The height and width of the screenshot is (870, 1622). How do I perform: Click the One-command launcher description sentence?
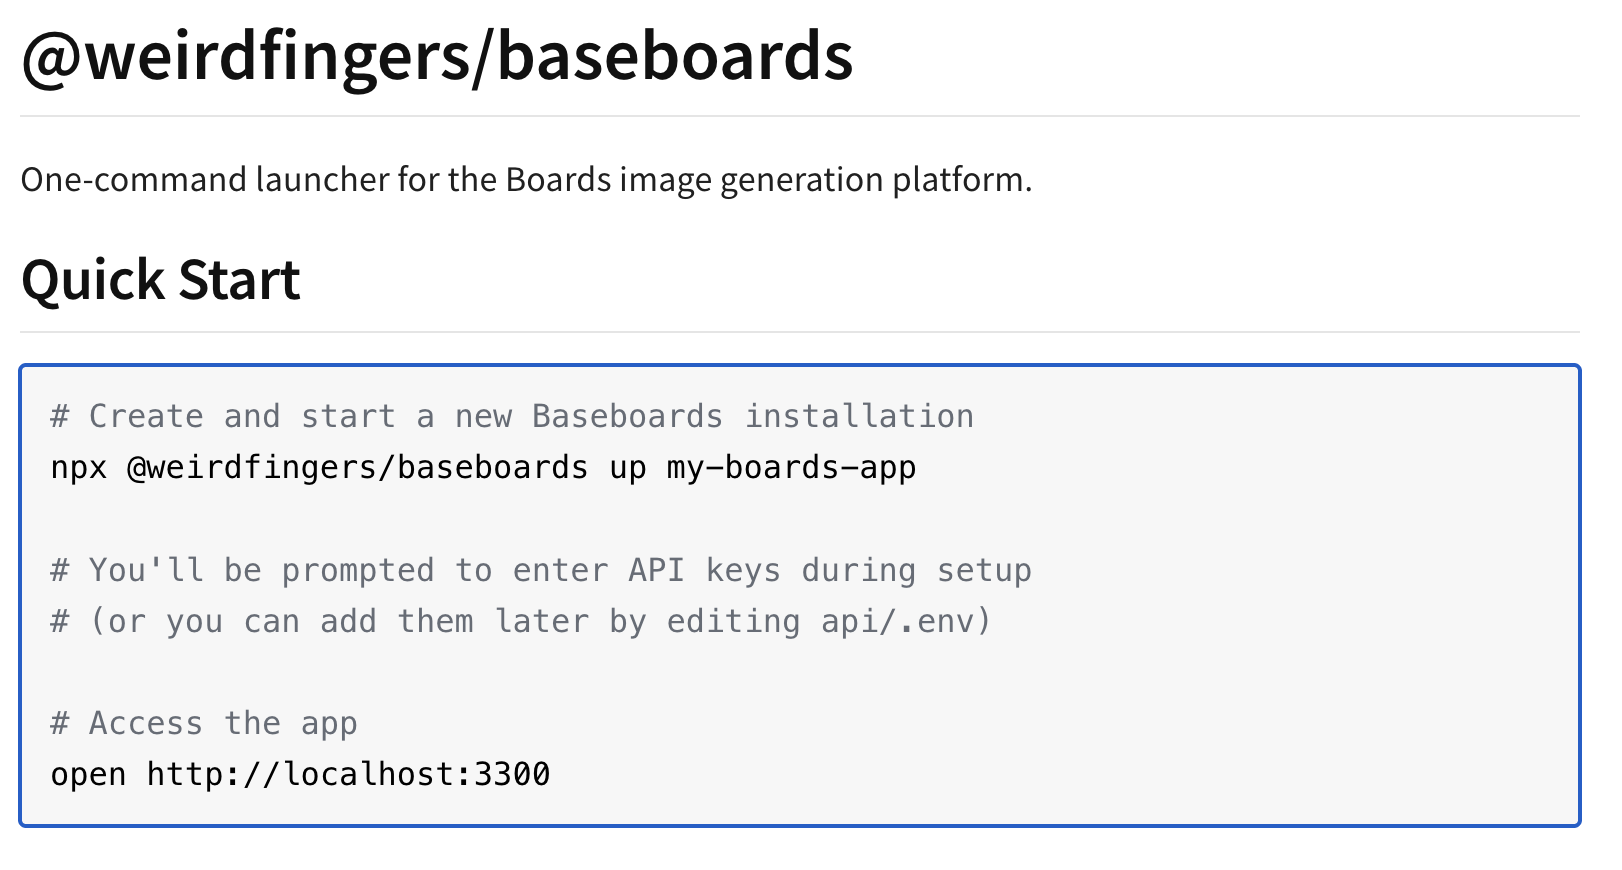point(526,180)
